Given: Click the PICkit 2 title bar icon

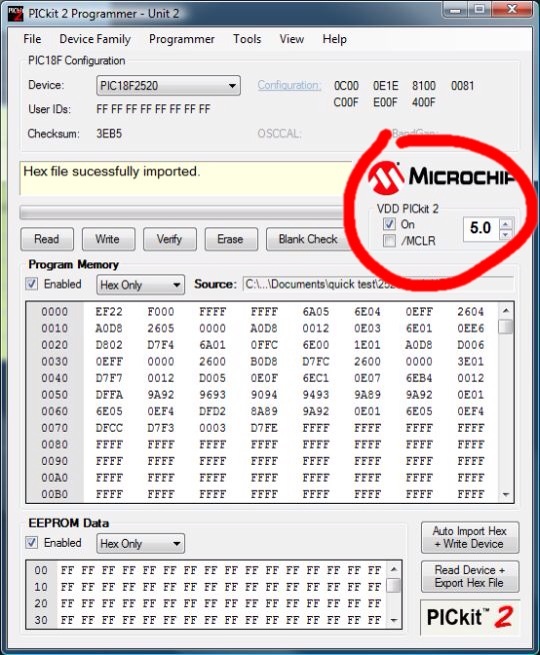Looking at the screenshot, I should 16,14.
